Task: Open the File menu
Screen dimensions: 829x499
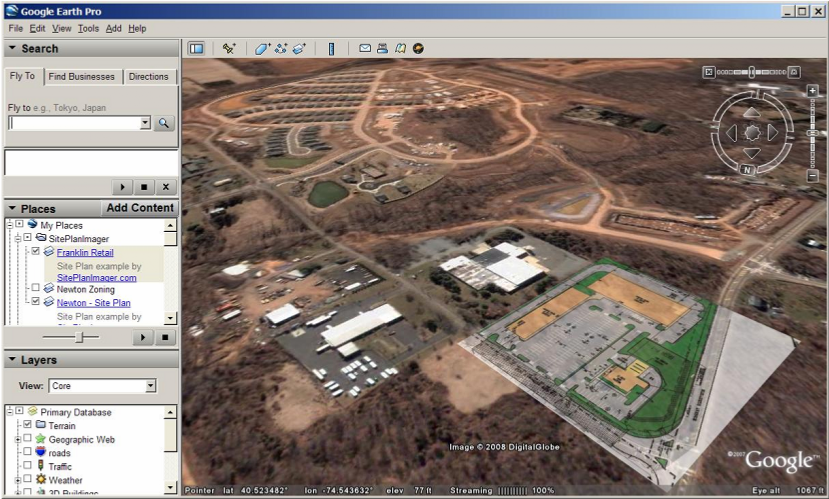Action: [x=15, y=29]
